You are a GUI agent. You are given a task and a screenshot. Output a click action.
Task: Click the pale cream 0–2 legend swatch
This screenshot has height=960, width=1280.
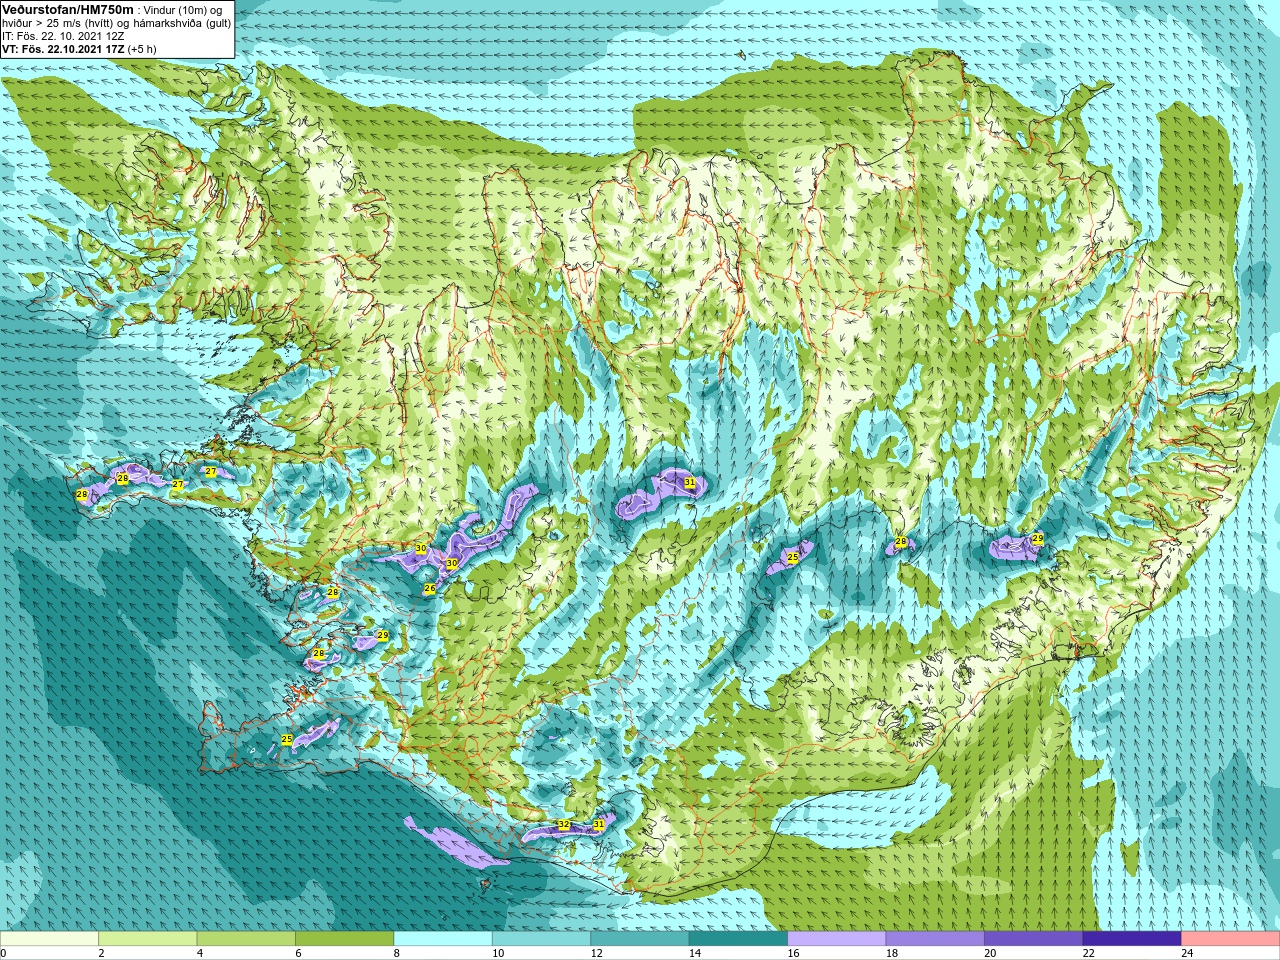pos(49,939)
